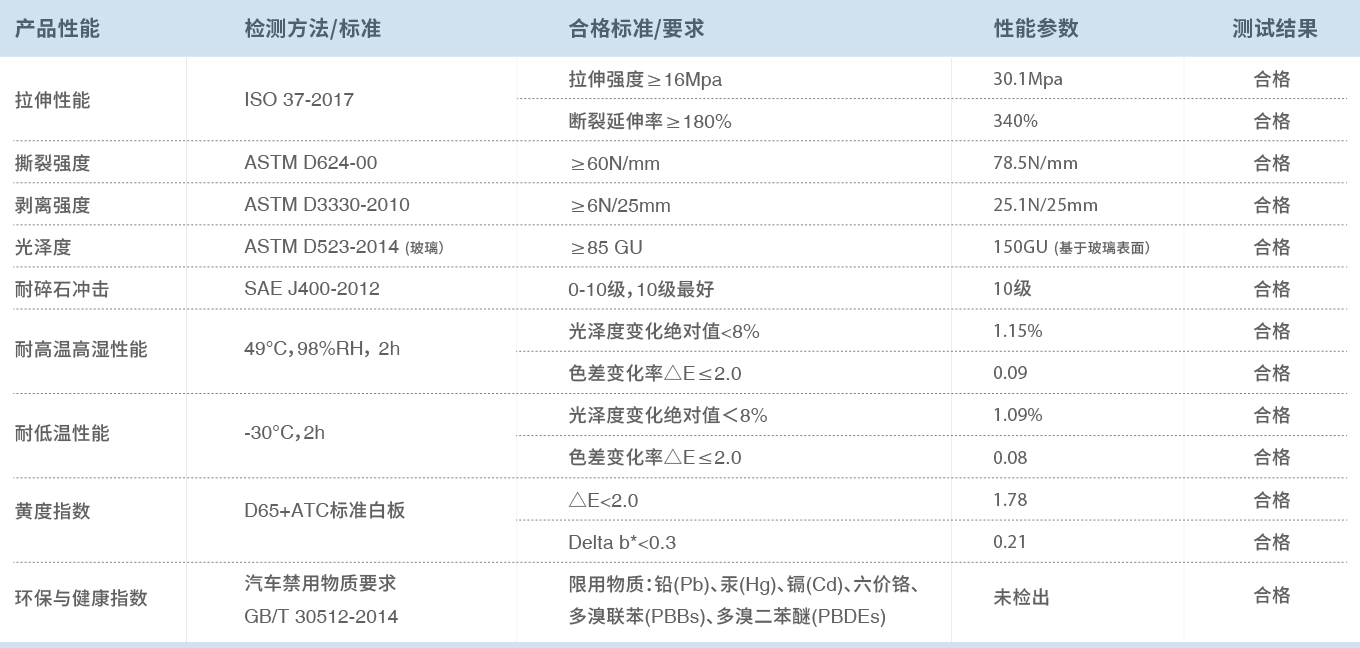This screenshot has height=648, width=1360.
Task: Click the 性能参数 column header
Action: coord(1036,29)
